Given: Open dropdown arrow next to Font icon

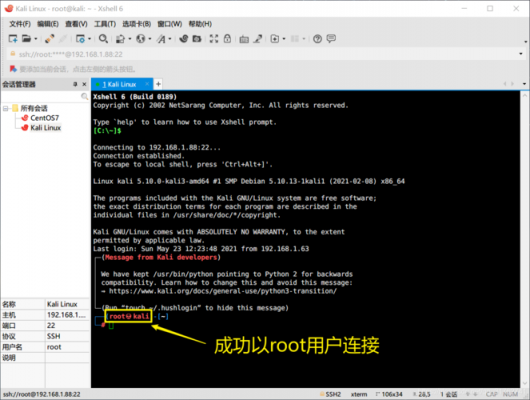Looking at the screenshot, I should pos(170,39).
